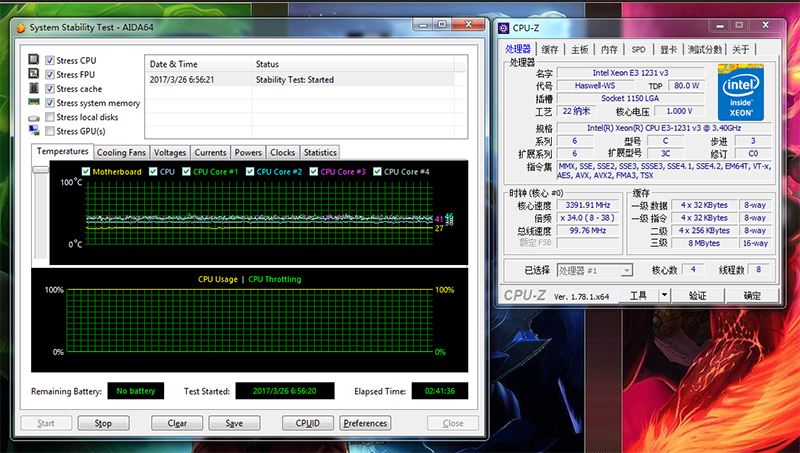Click the Socket 1150 LGA field
Screen dimensions: 800x453
[x=630, y=98]
